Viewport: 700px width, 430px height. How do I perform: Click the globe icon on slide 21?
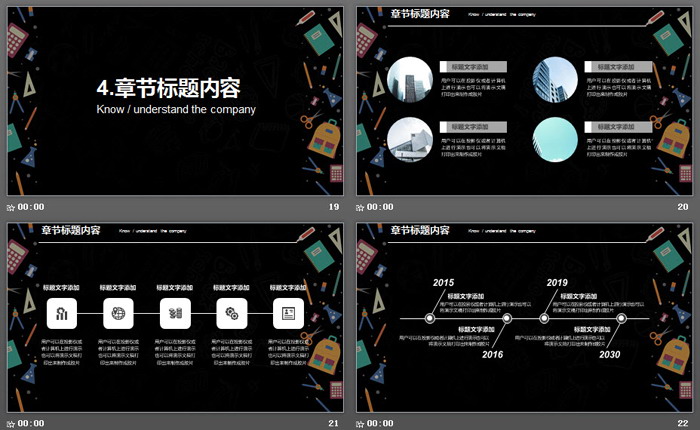[118, 313]
